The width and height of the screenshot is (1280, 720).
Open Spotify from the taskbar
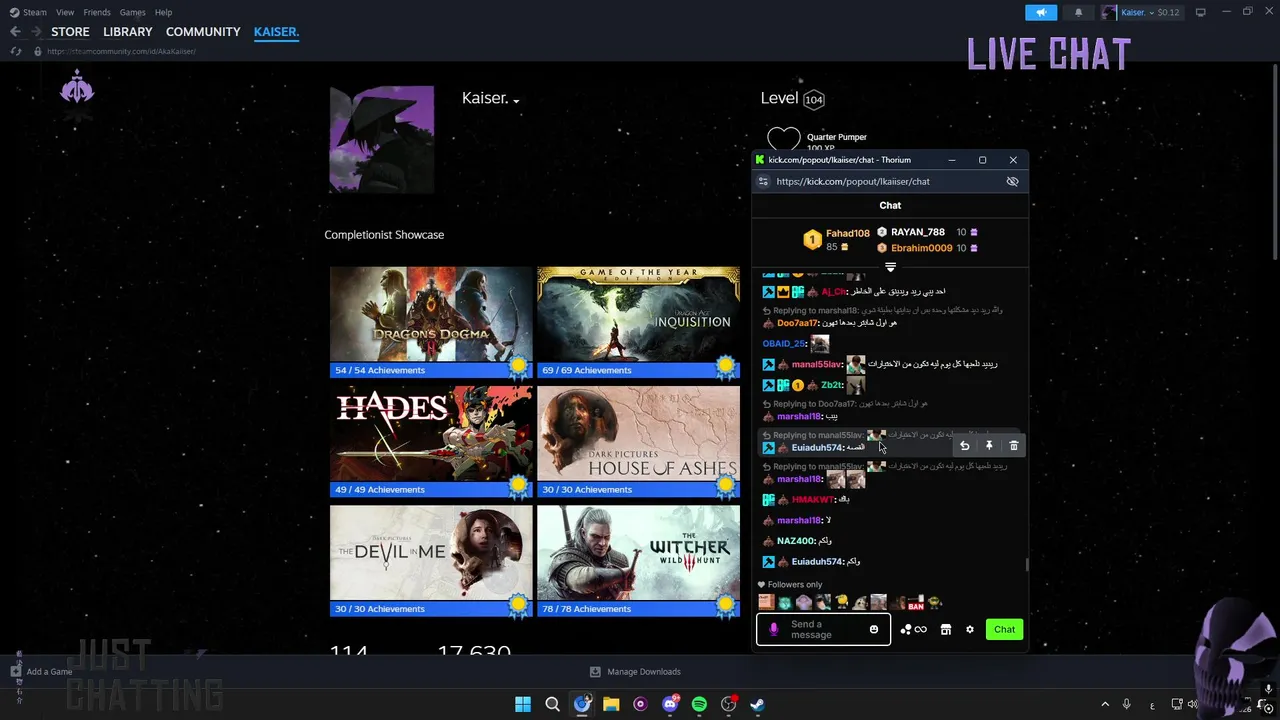(x=699, y=704)
